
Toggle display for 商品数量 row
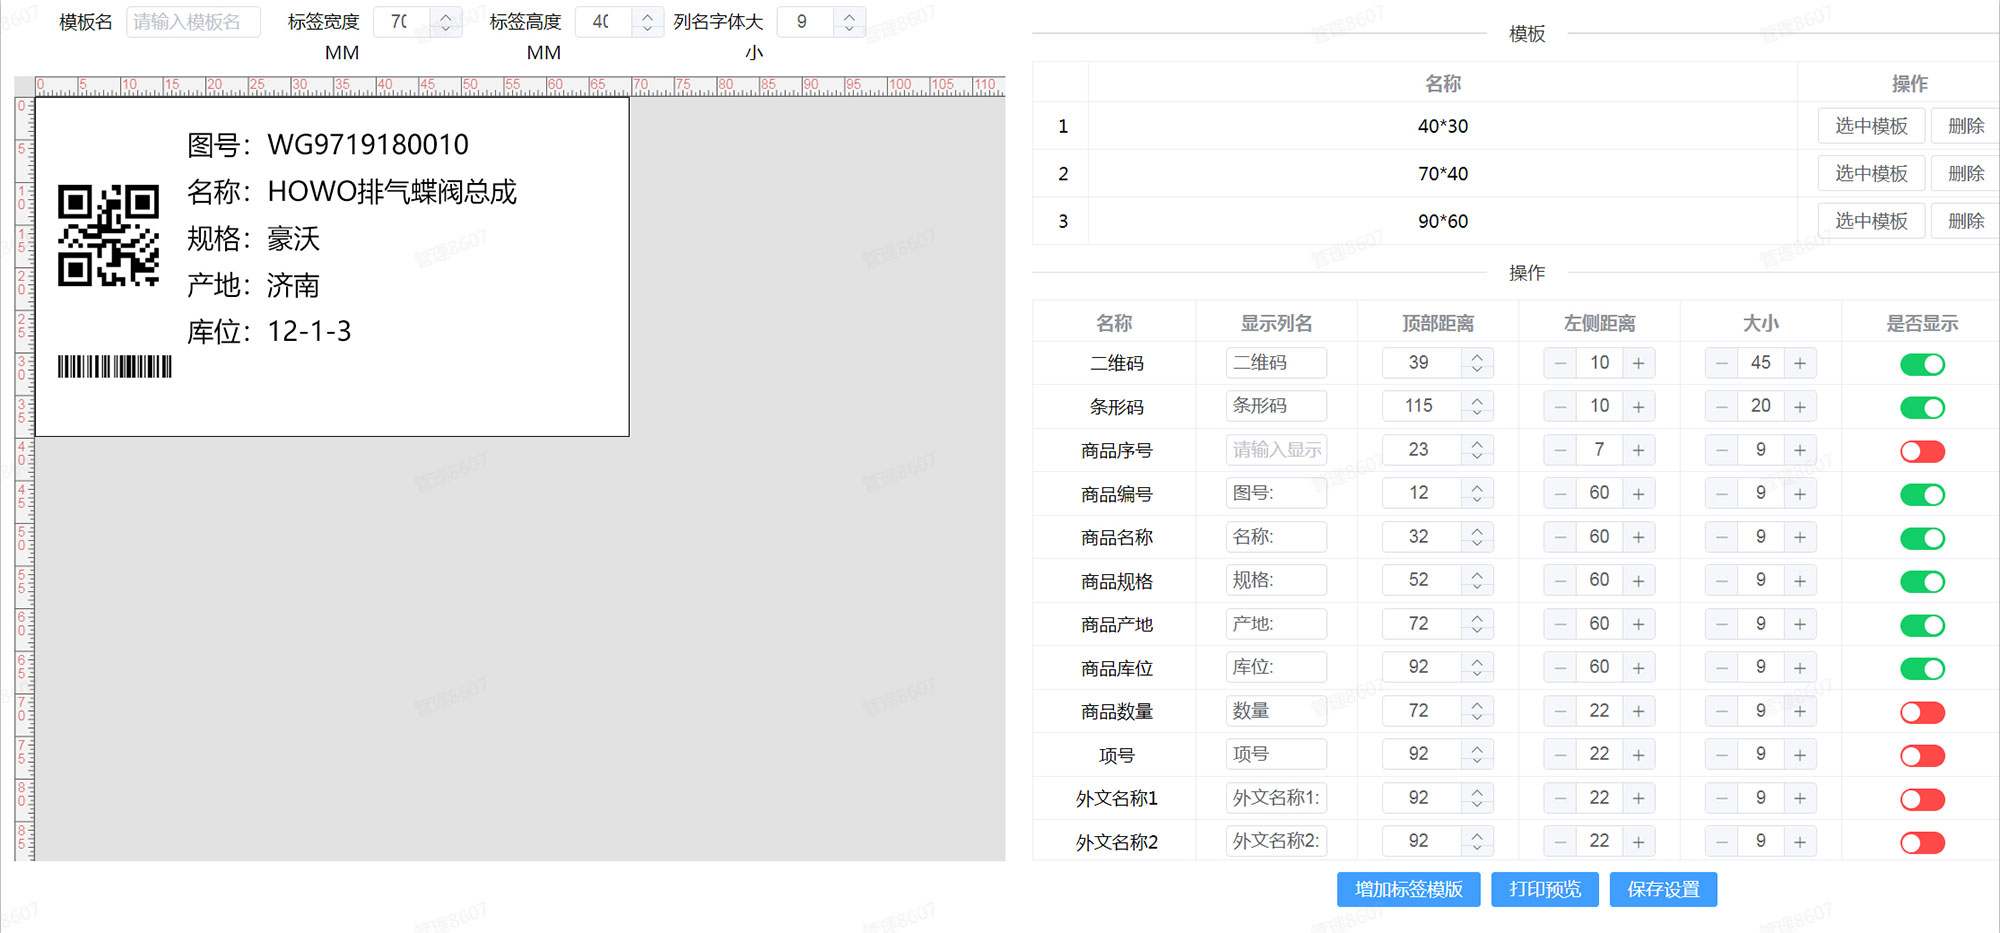point(1922,711)
